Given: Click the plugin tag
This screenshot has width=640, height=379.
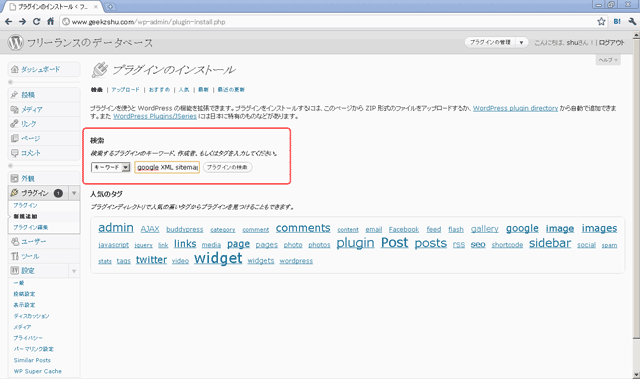Looking at the screenshot, I should 355,243.
